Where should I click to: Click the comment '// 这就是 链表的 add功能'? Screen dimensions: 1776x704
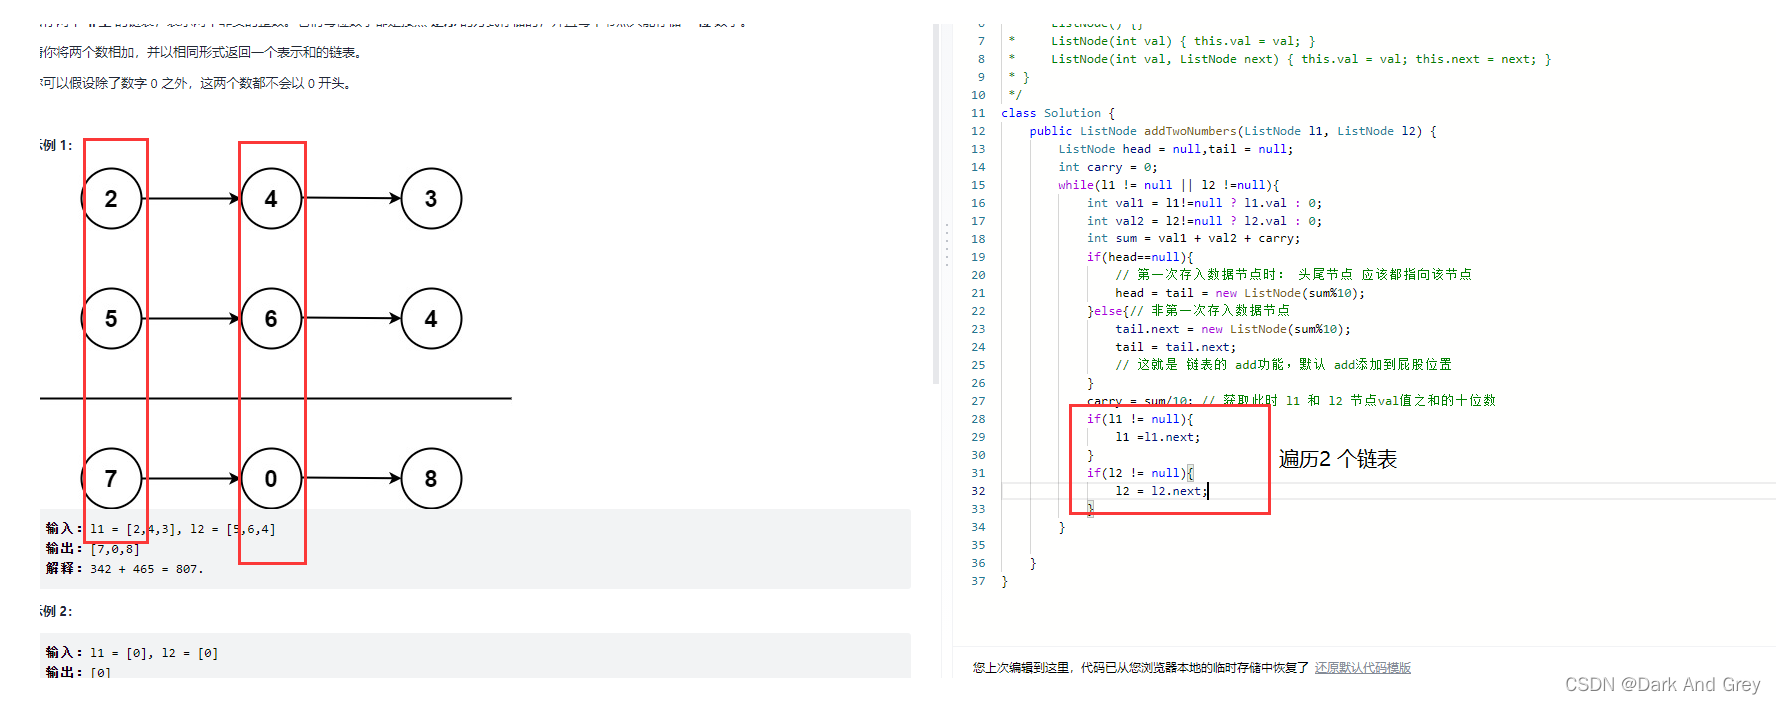(1283, 365)
